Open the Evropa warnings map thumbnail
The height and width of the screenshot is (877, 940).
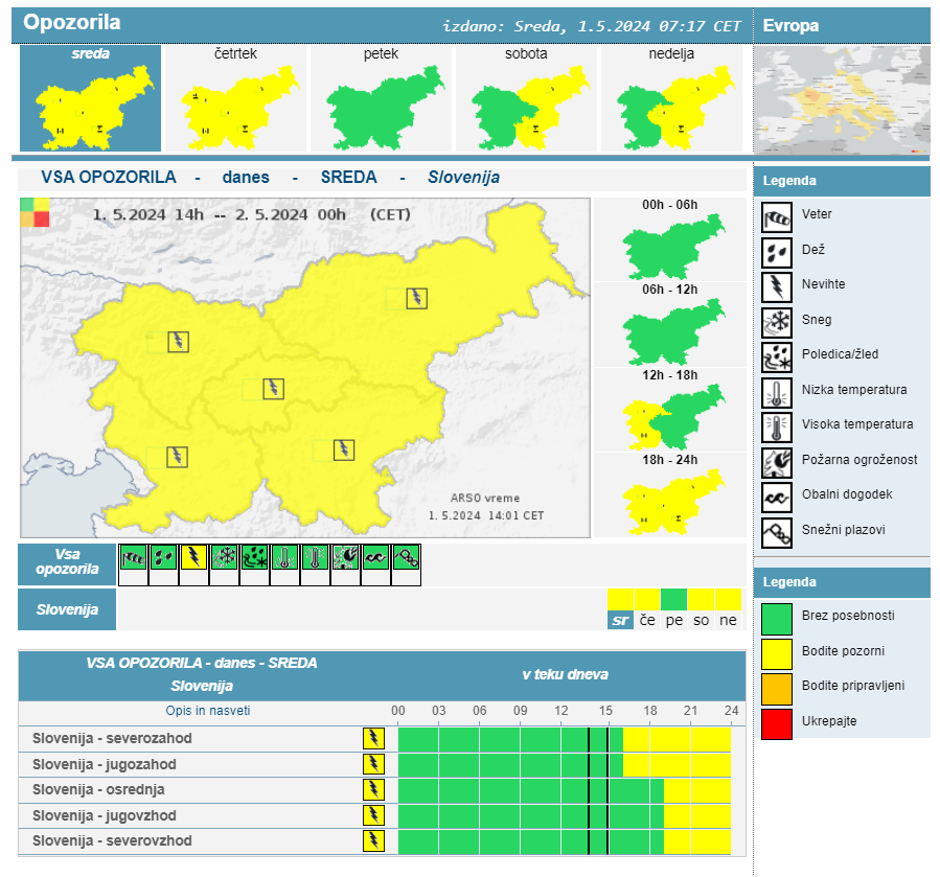(x=840, y=100)
